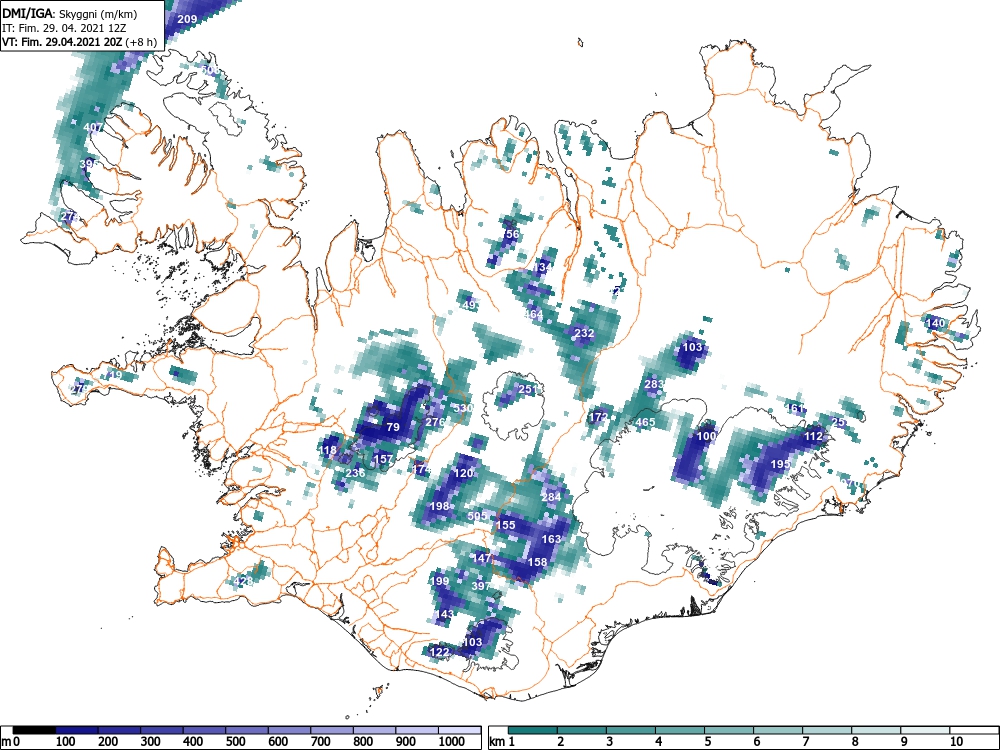Click the '157' visibility value on the map

383,459
